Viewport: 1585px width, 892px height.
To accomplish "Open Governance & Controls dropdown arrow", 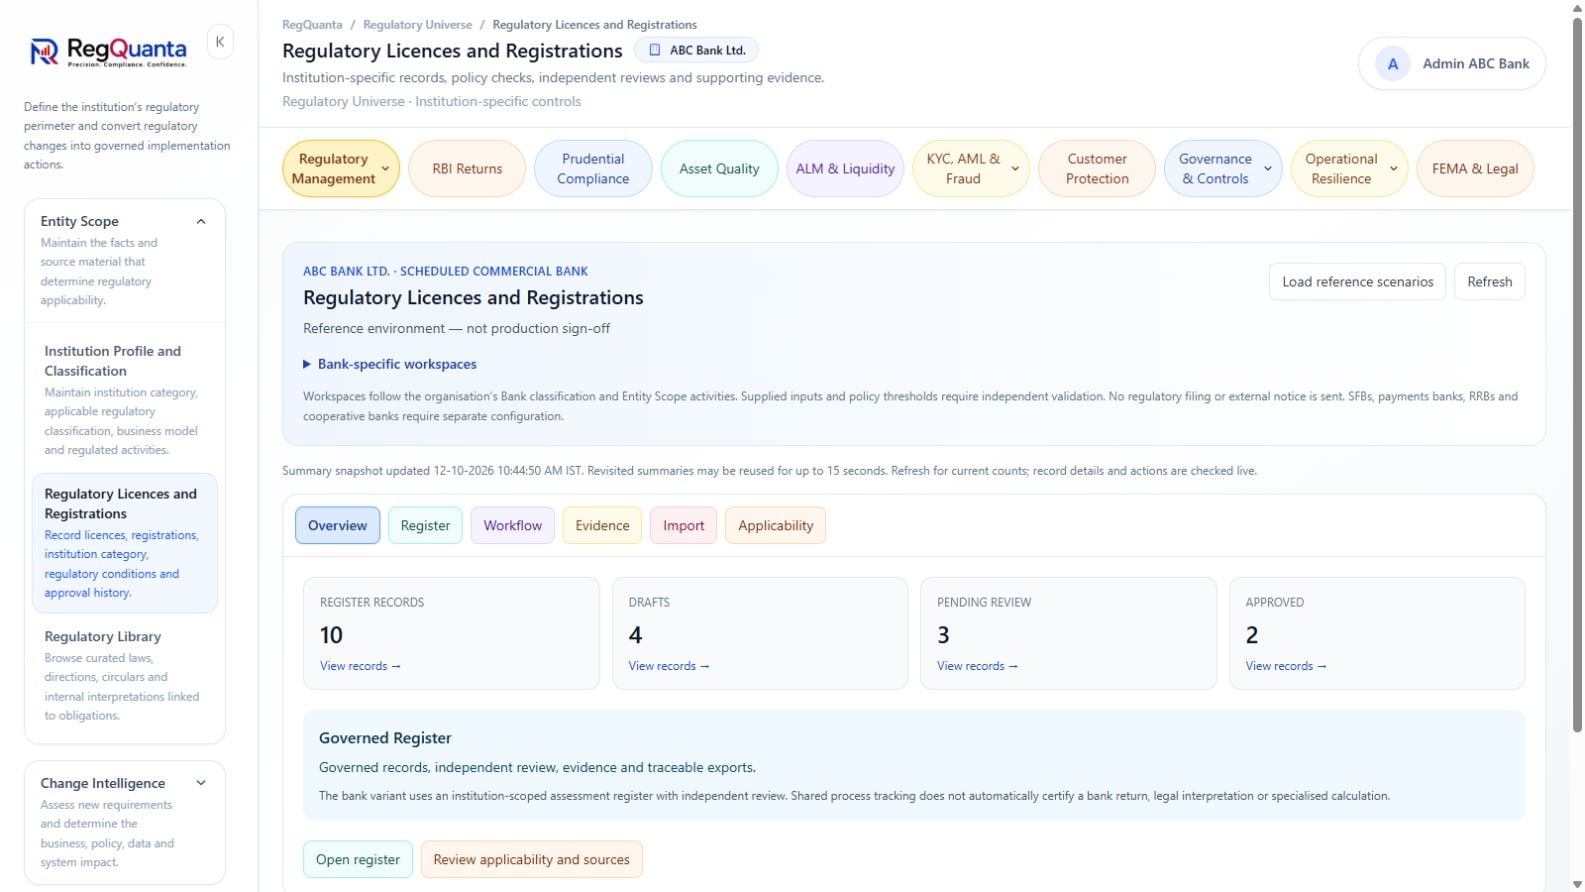I will tap(1268, 169).
